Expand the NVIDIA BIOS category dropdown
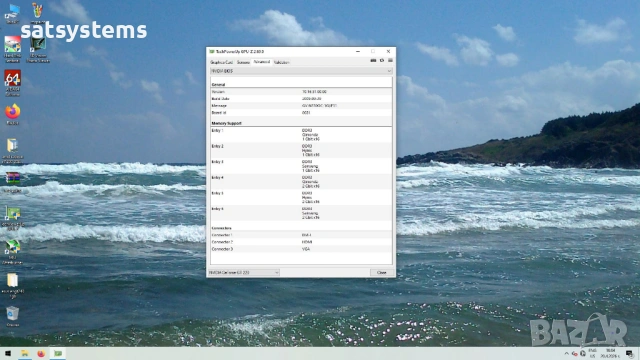 click(301, 71)
